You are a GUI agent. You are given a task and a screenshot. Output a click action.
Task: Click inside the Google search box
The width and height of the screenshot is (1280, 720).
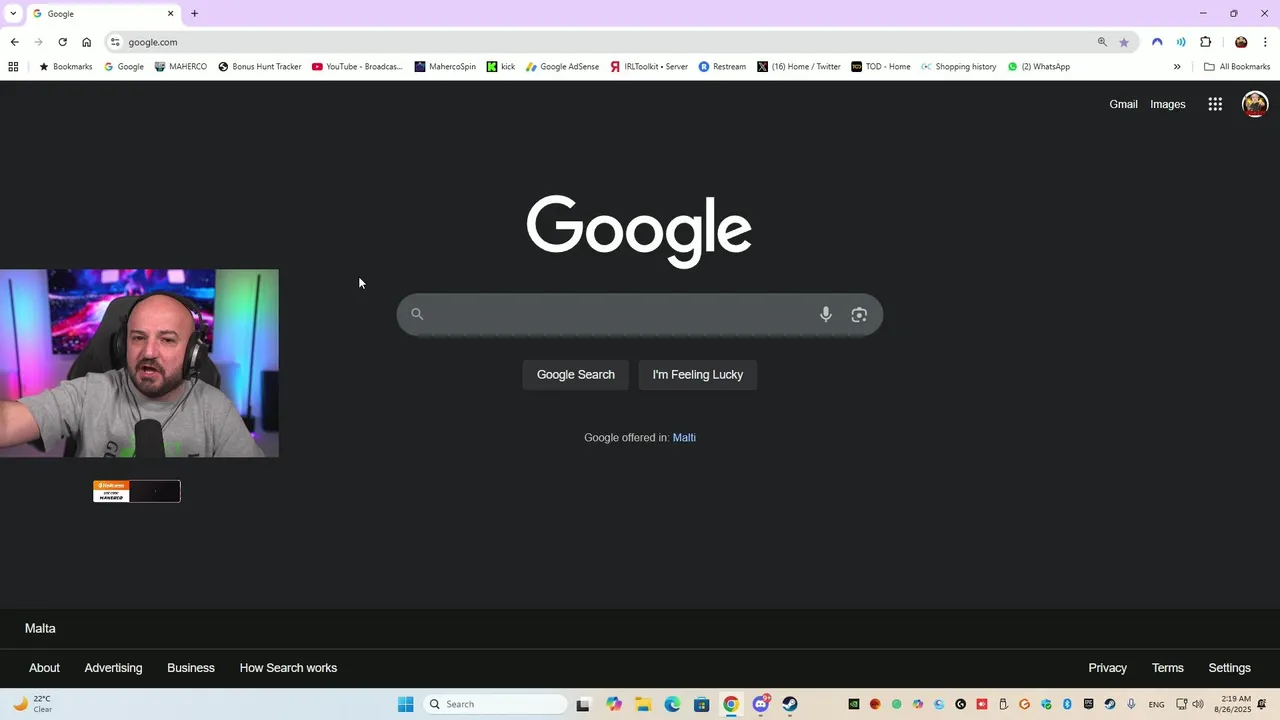[640, 314]
